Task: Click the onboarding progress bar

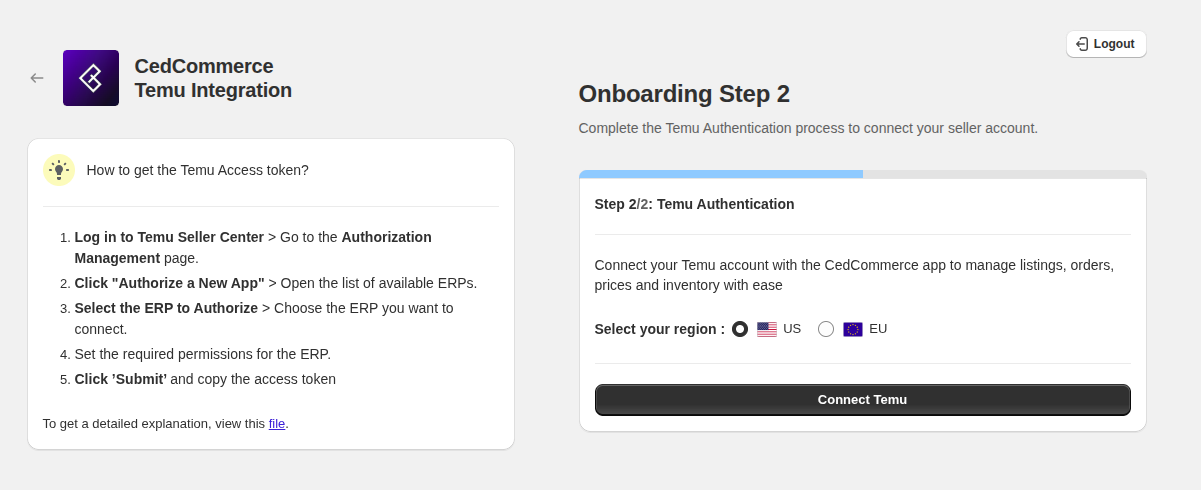Action: click(862, 174)
